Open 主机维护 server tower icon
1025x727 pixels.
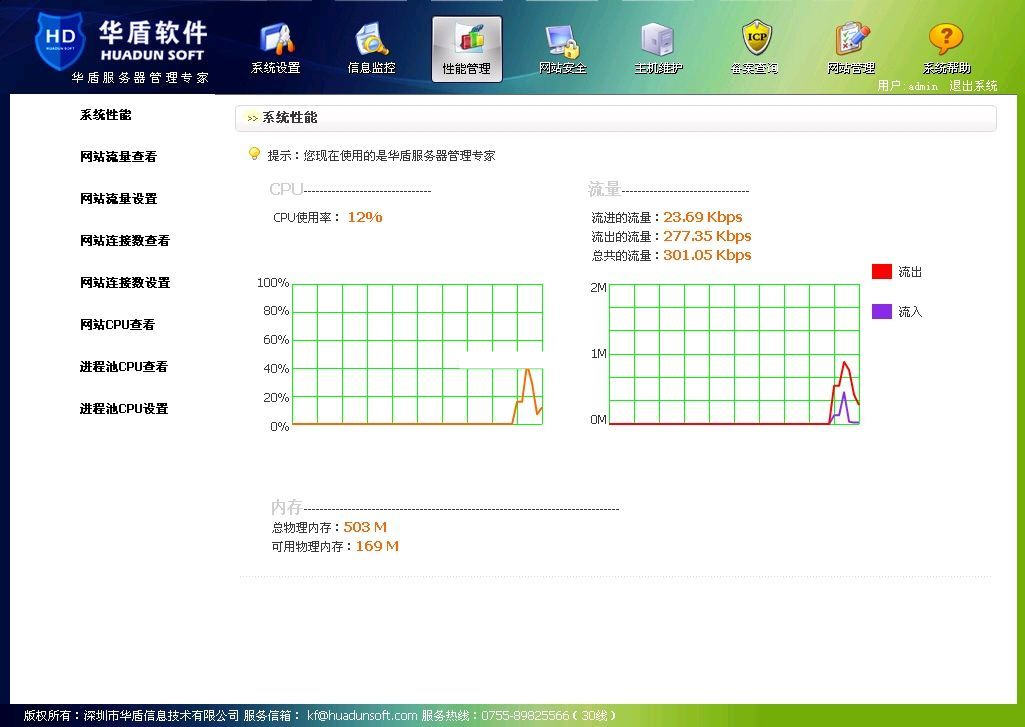coord(658,40)
